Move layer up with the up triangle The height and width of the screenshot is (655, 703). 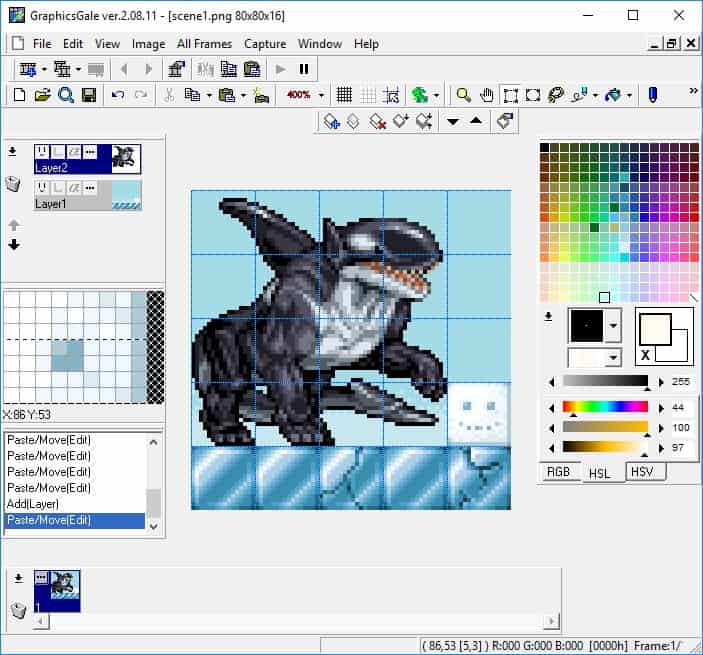[x=476, y=121]
